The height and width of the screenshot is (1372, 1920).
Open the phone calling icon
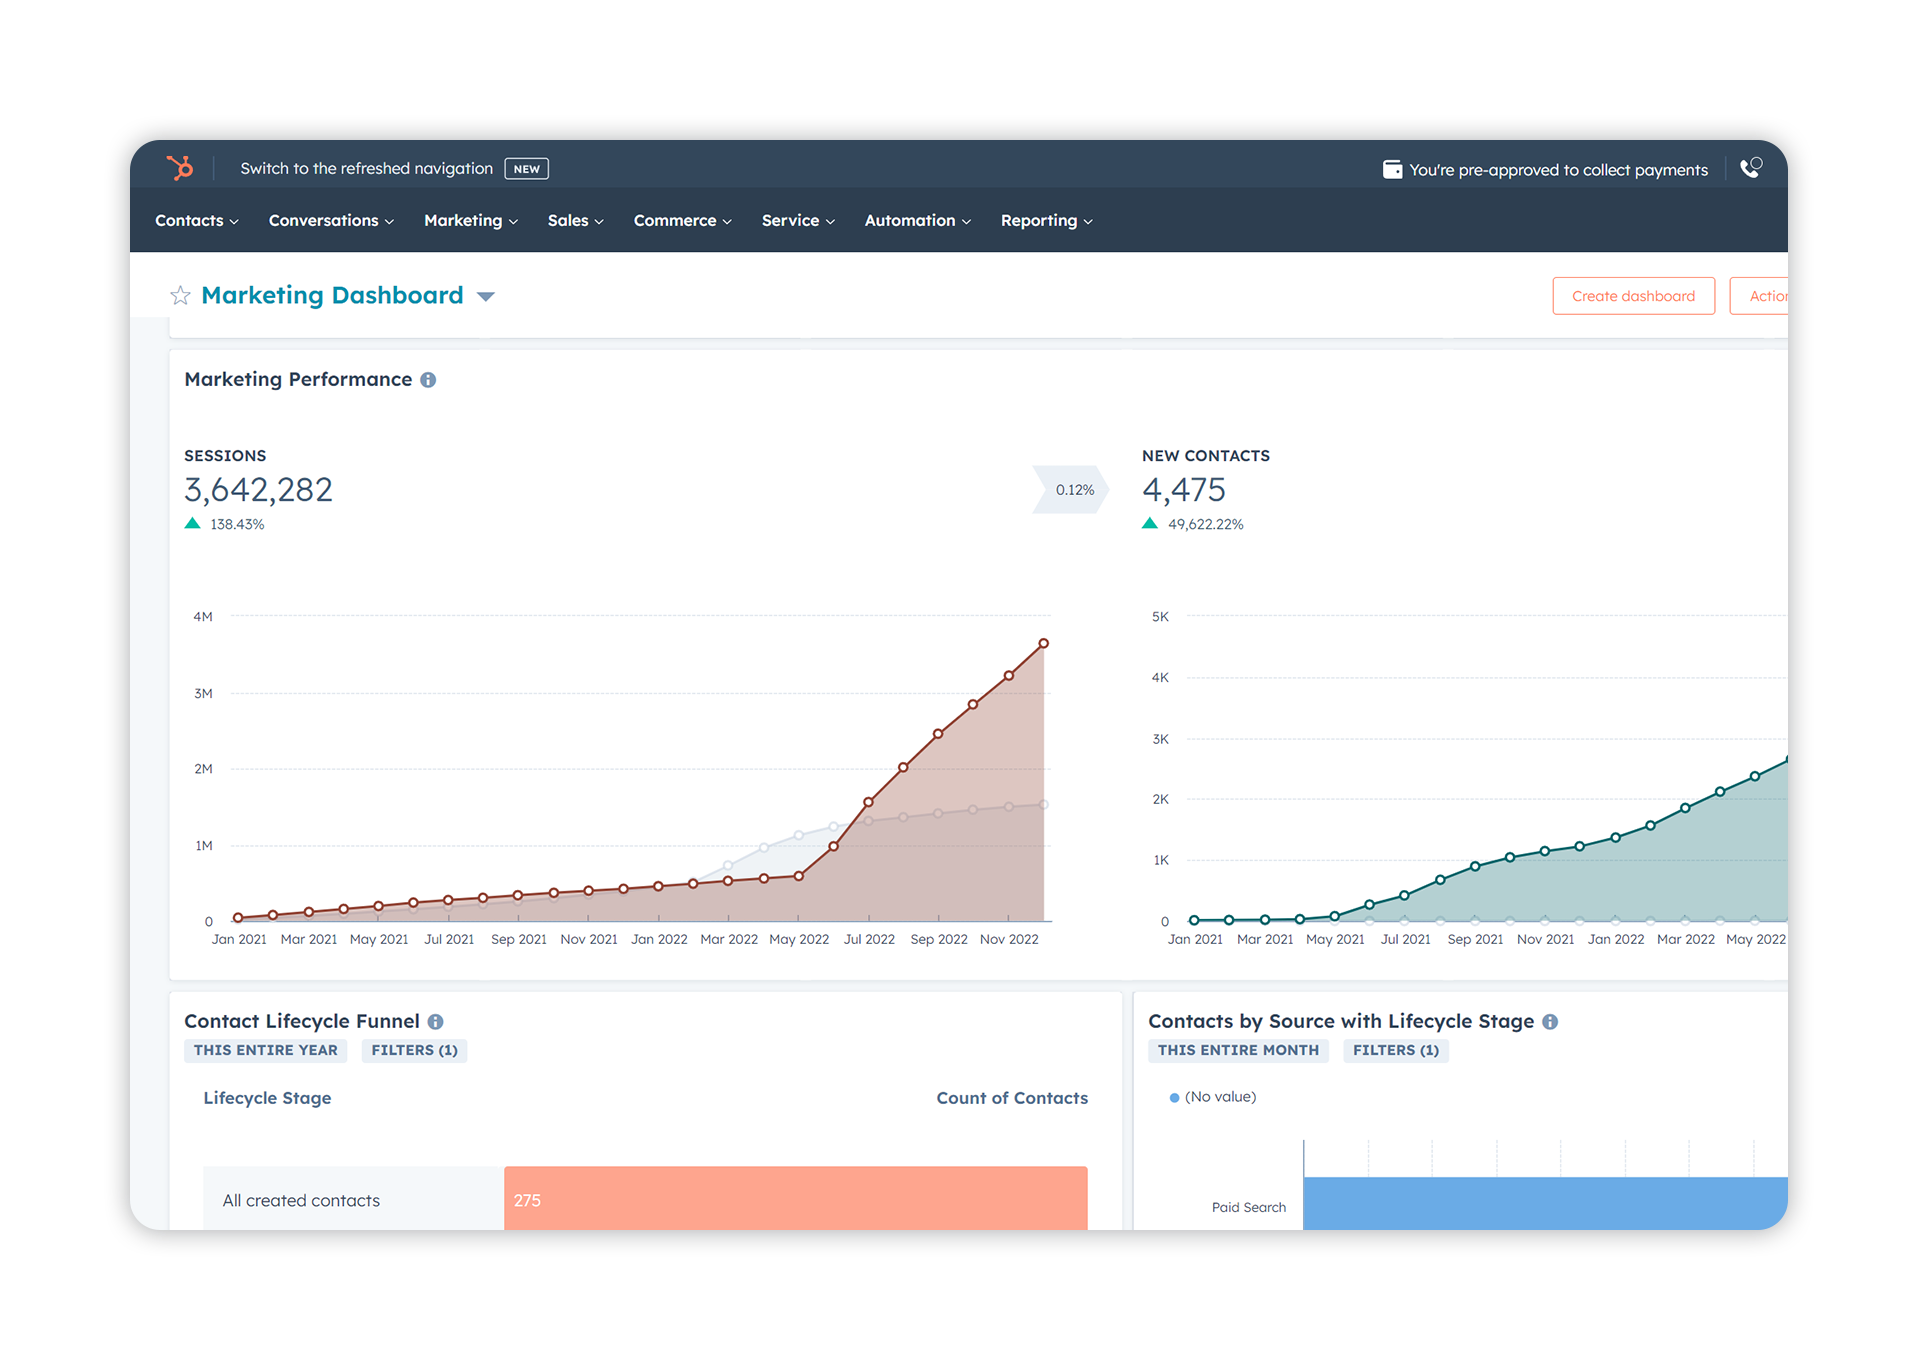pos(1750,168)
